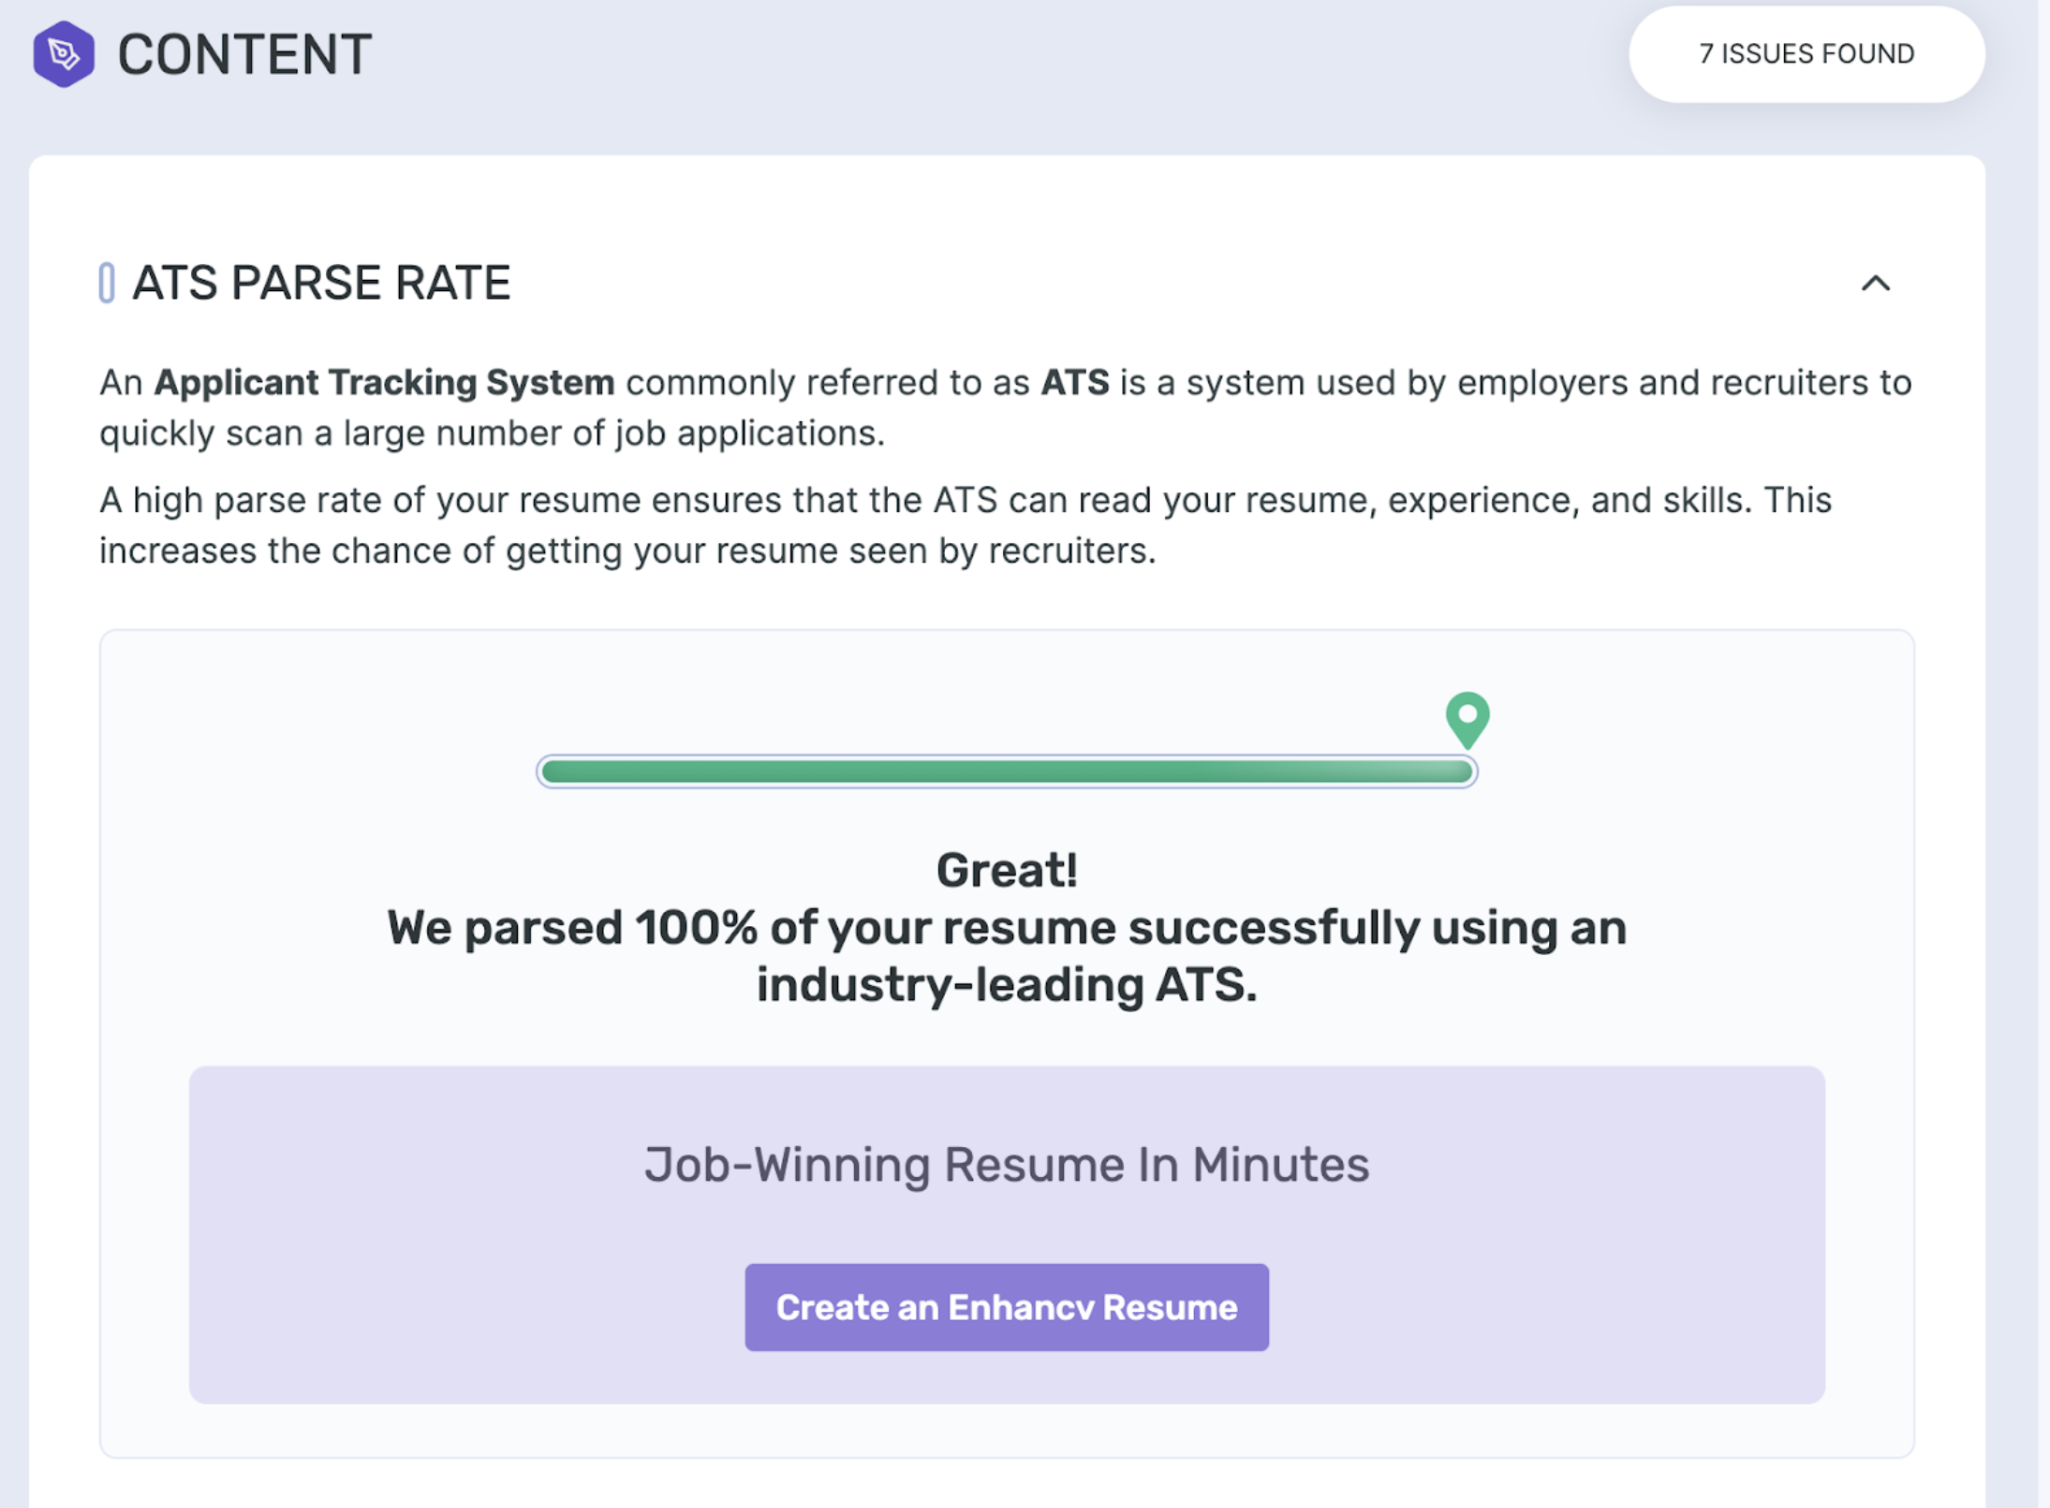Viewport: 2050px width, 1508px height.
Task: Click the 'A high parse rate' paragraph
Action: [965, 500]
